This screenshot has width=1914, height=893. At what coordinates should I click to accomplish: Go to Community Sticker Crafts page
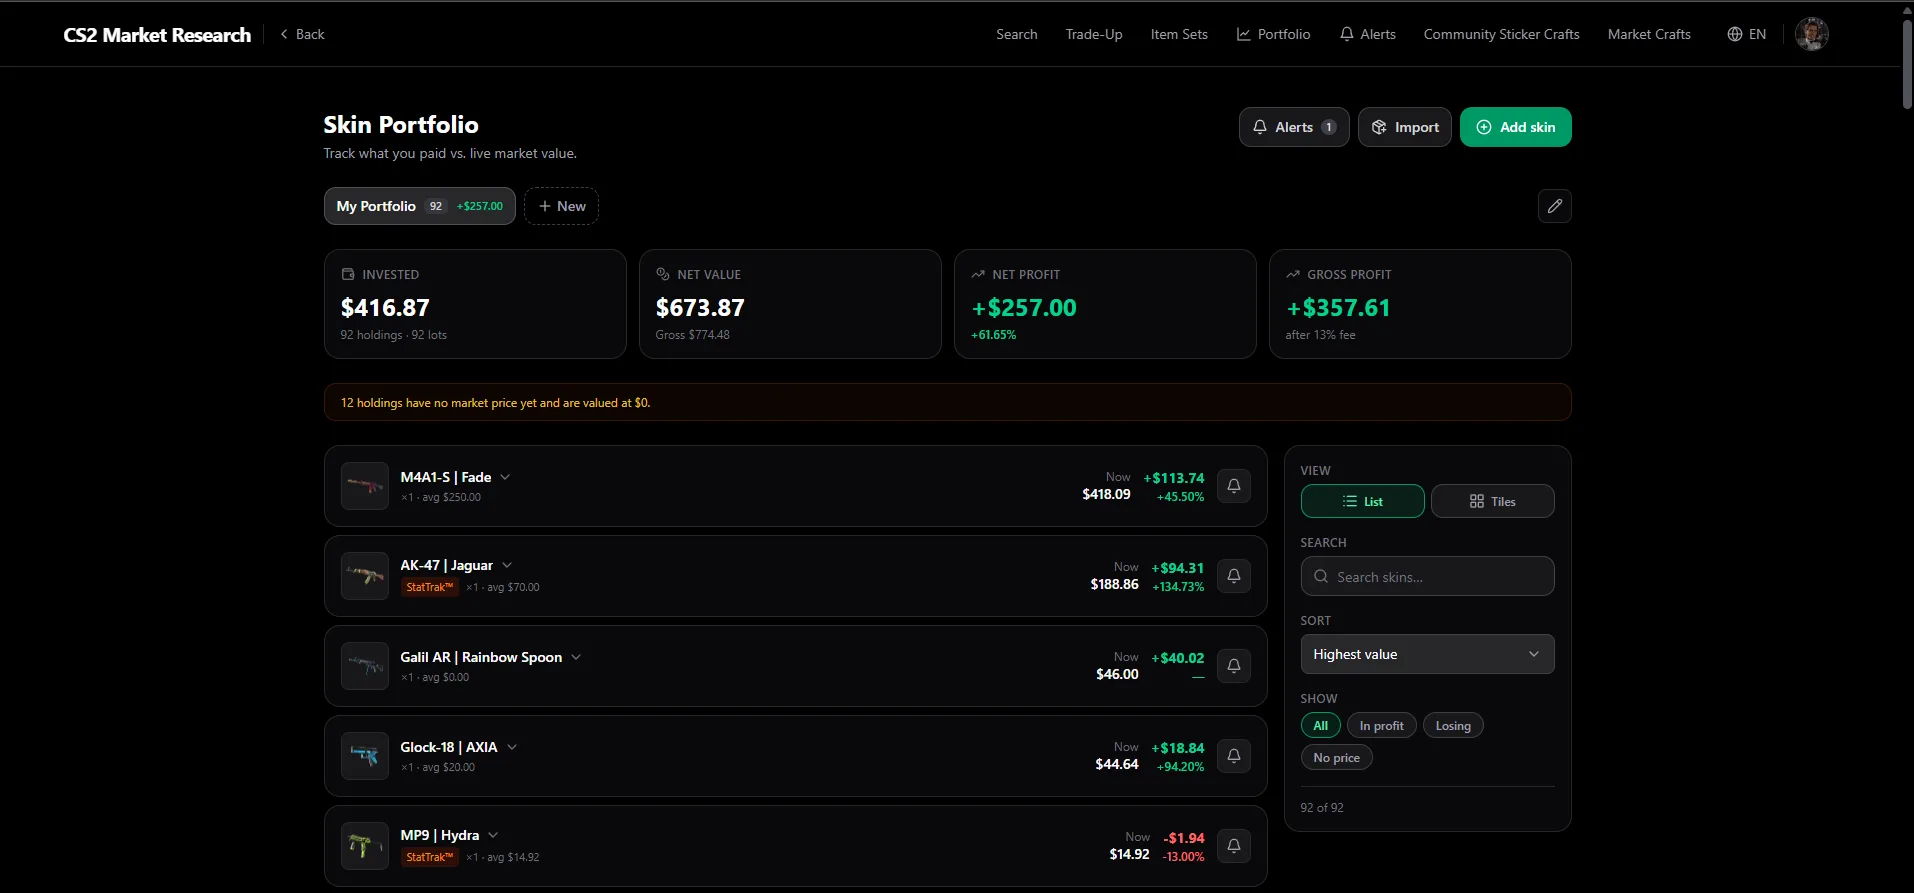click(1501, 34)
